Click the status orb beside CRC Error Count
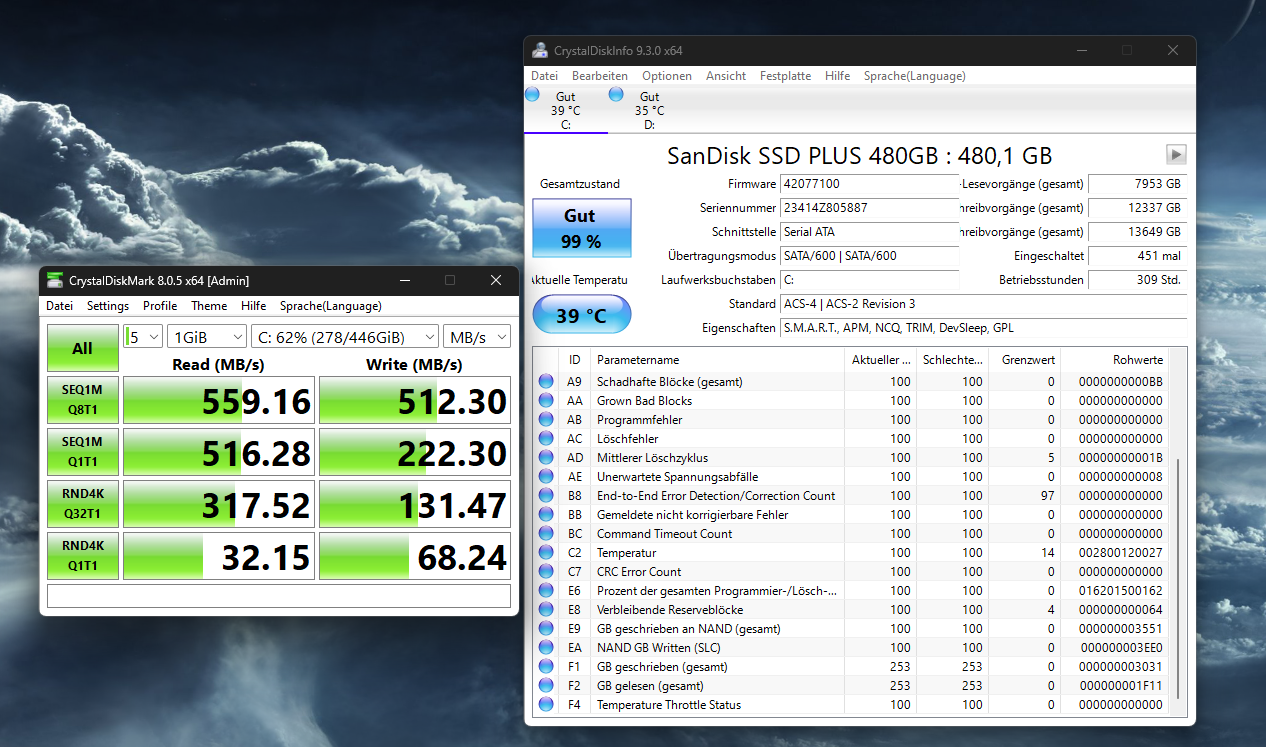This screenshot has height=747, width=1266. point(546,572)
